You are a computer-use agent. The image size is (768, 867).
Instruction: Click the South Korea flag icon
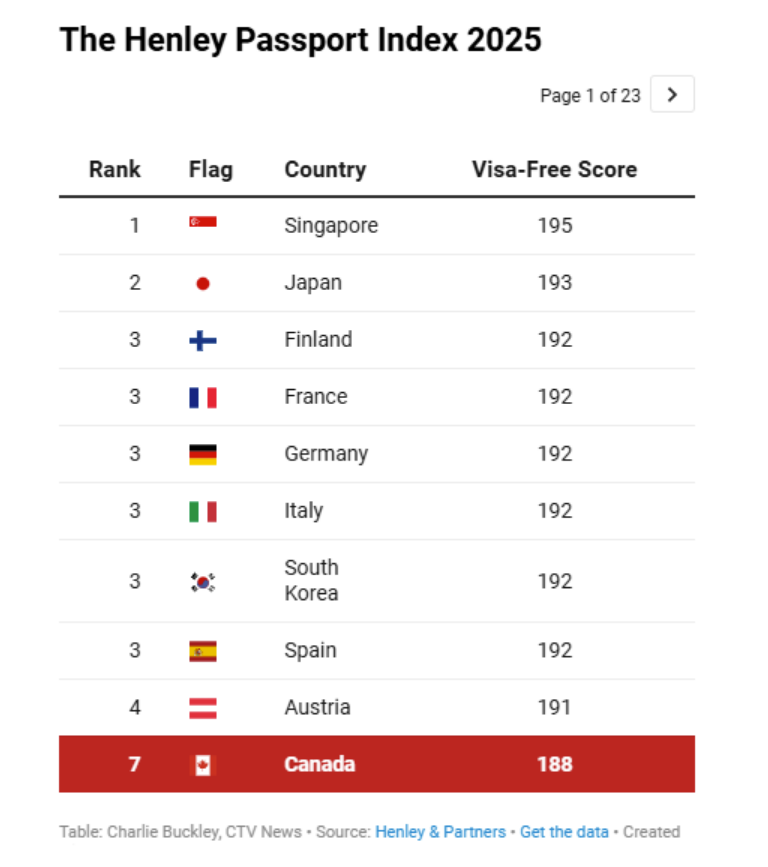[203, 582]
